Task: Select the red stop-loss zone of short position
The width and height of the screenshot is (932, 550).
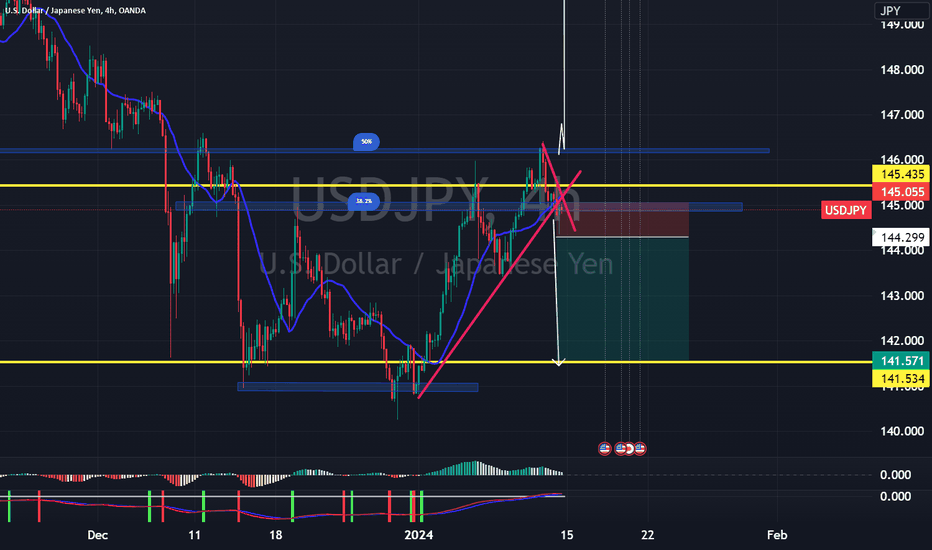Action: pos(622,219)
